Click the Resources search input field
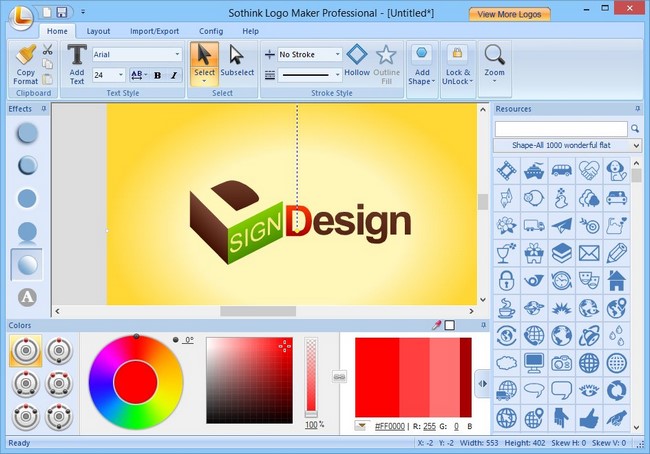 (561, 128)
